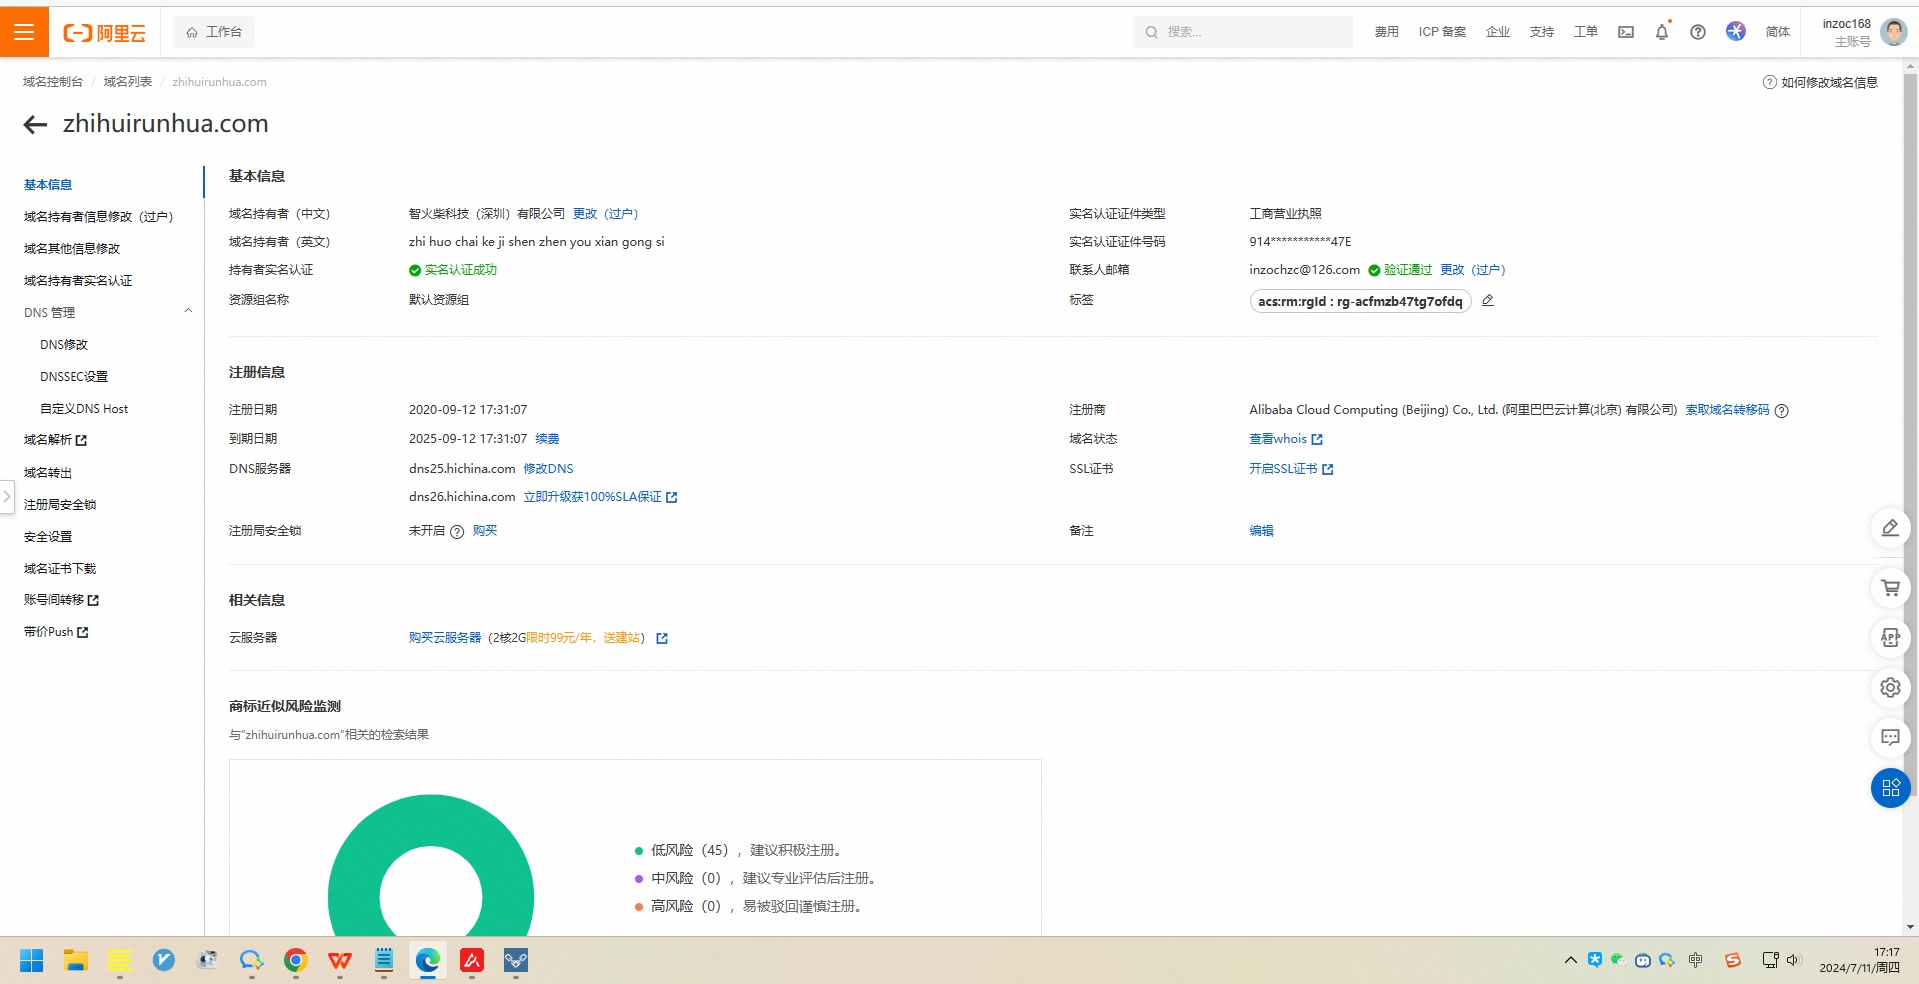Open the Cloud Shell terminal icon
Viewport: 1919px width, 984px height.
tap(1626, 32)
